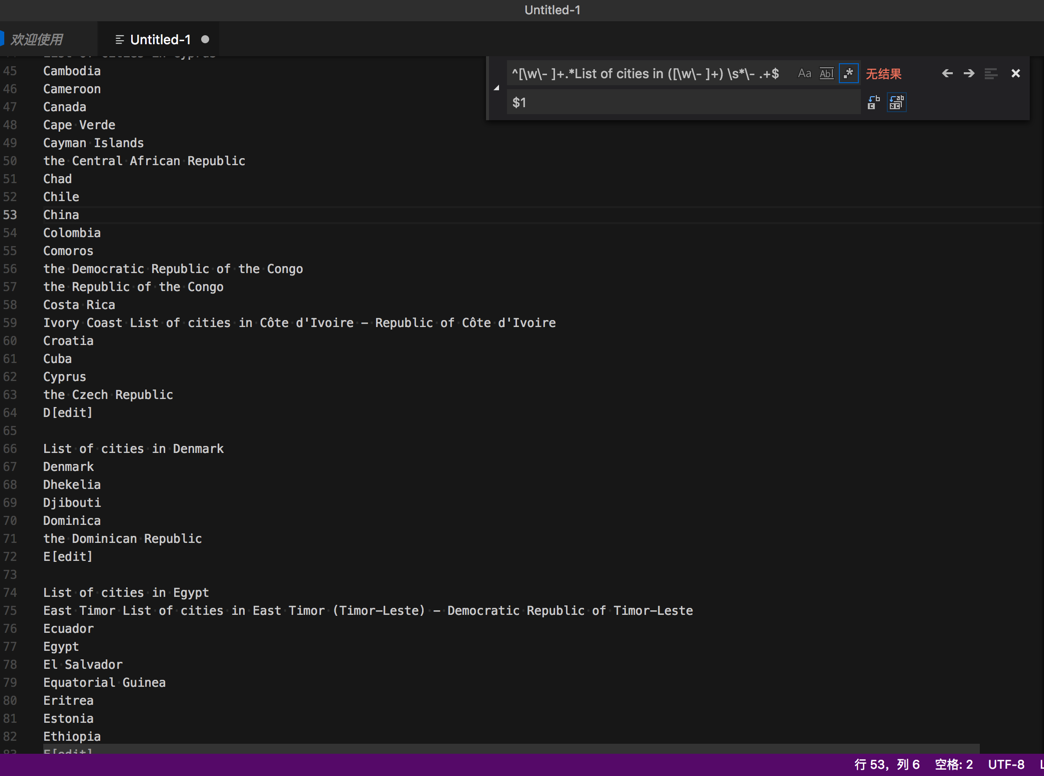Toggle Match Case in find widget
Viewport: 1044px width, 776px height.
pyautogui.click(x=804, y=74)
